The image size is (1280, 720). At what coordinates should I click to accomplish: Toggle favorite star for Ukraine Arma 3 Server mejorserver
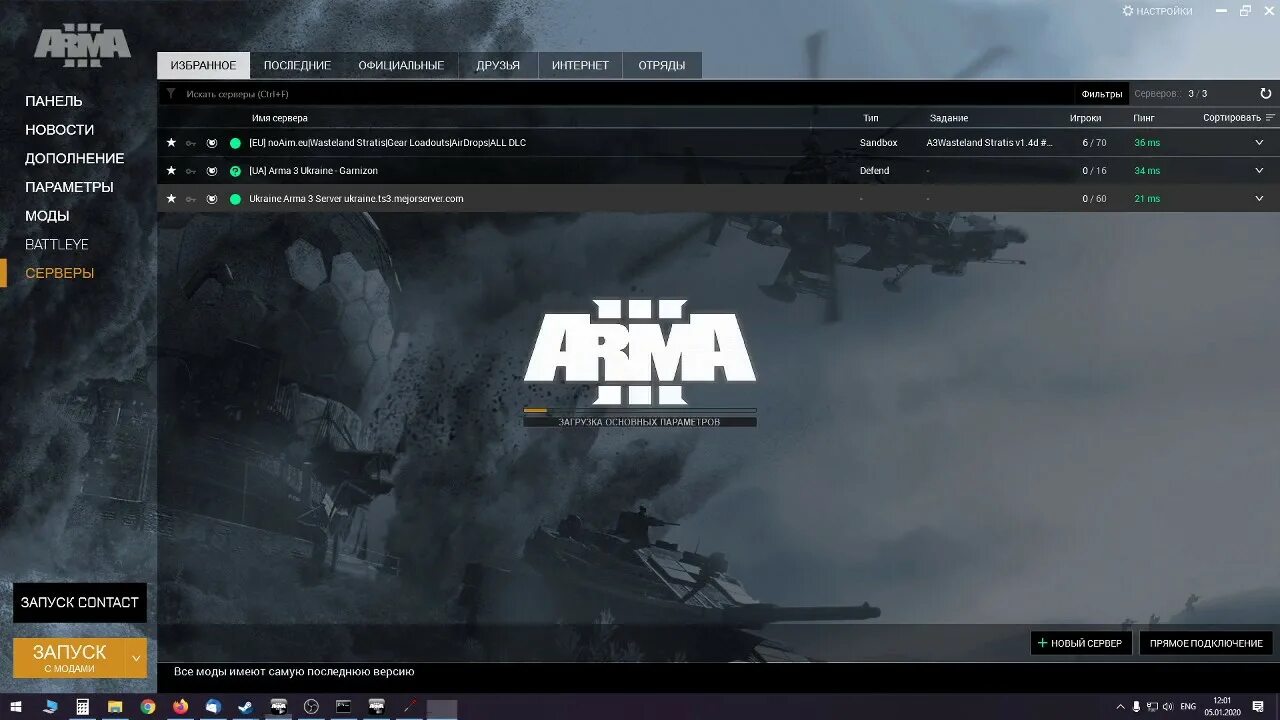(171, 199)
